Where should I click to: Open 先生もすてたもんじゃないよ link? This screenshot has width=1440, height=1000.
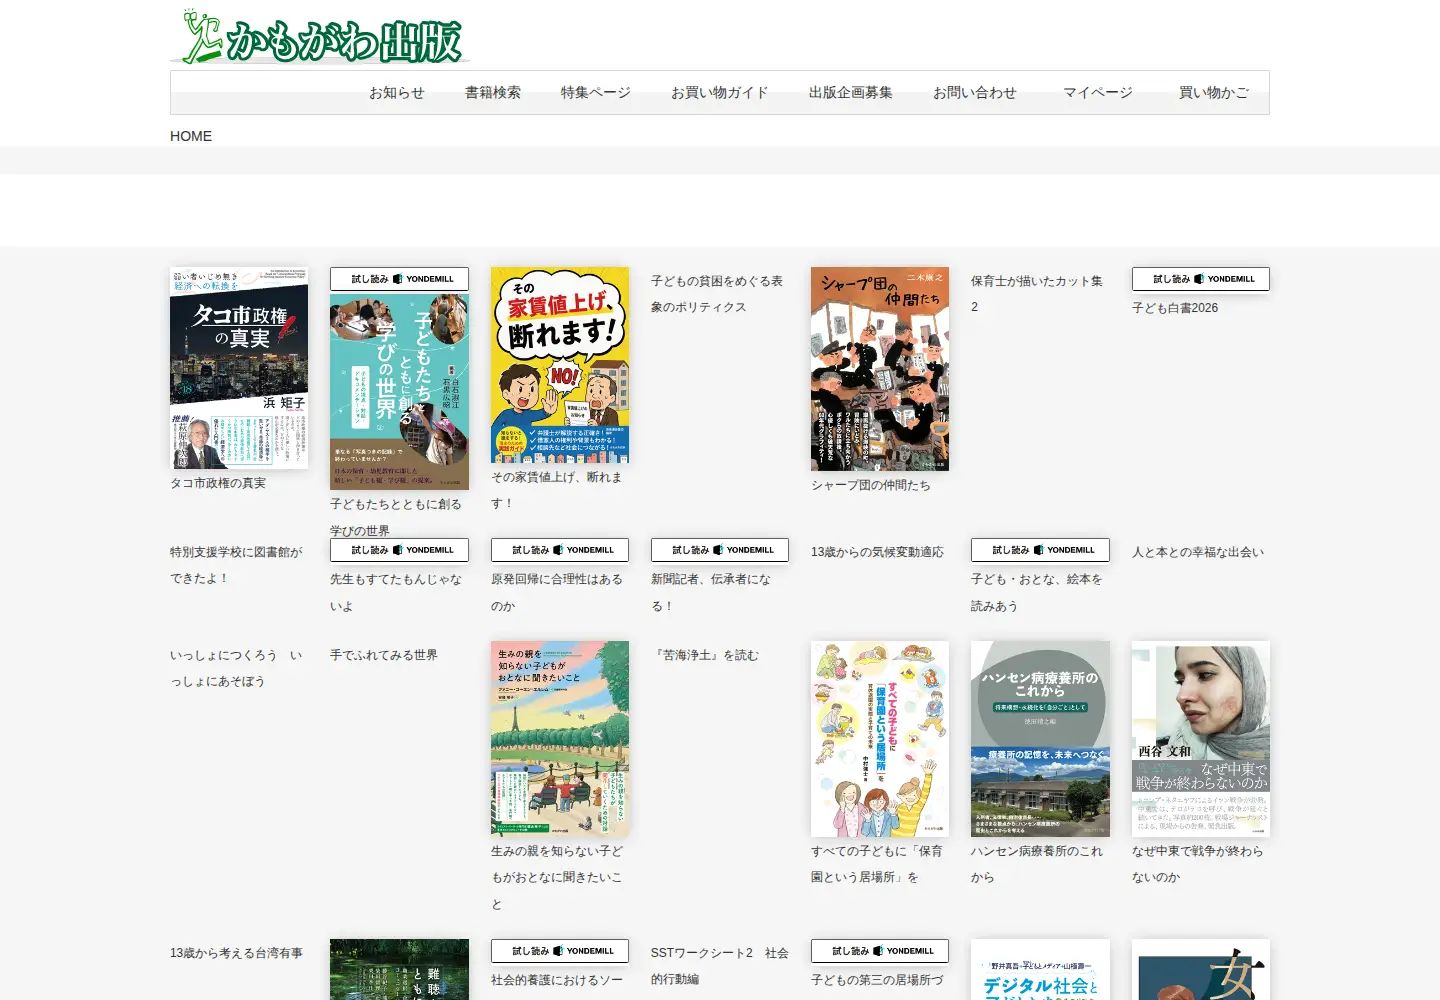tap(396, 593)
